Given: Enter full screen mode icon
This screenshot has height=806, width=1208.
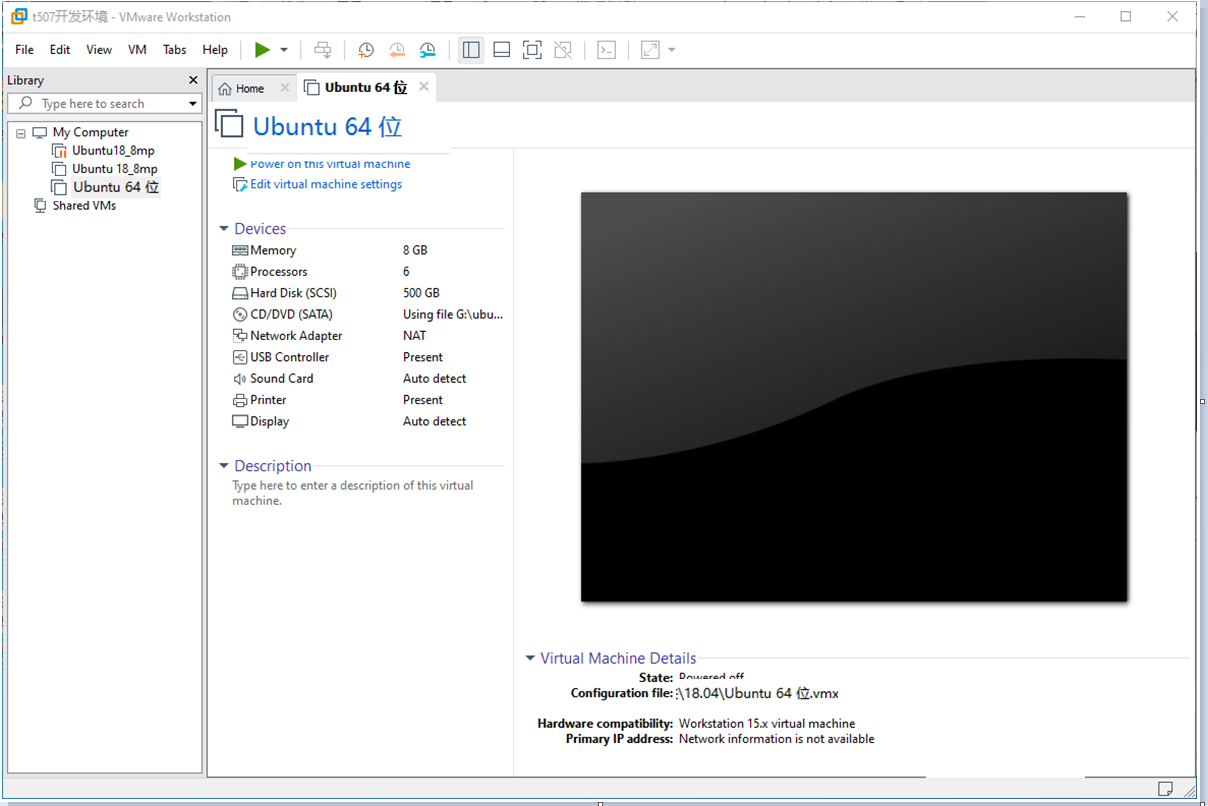Looking at the screenshot, I should tap(532, 50).
